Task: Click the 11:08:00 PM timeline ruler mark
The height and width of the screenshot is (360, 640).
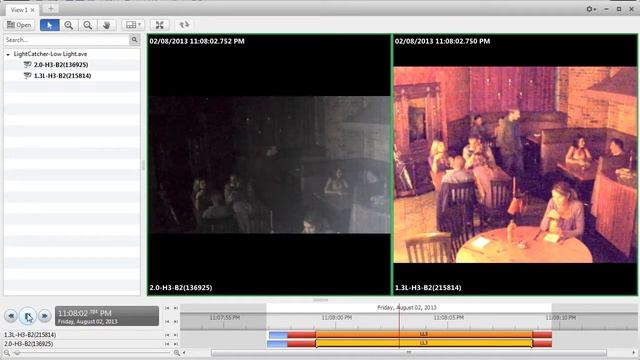Action: tap(336, 318)
